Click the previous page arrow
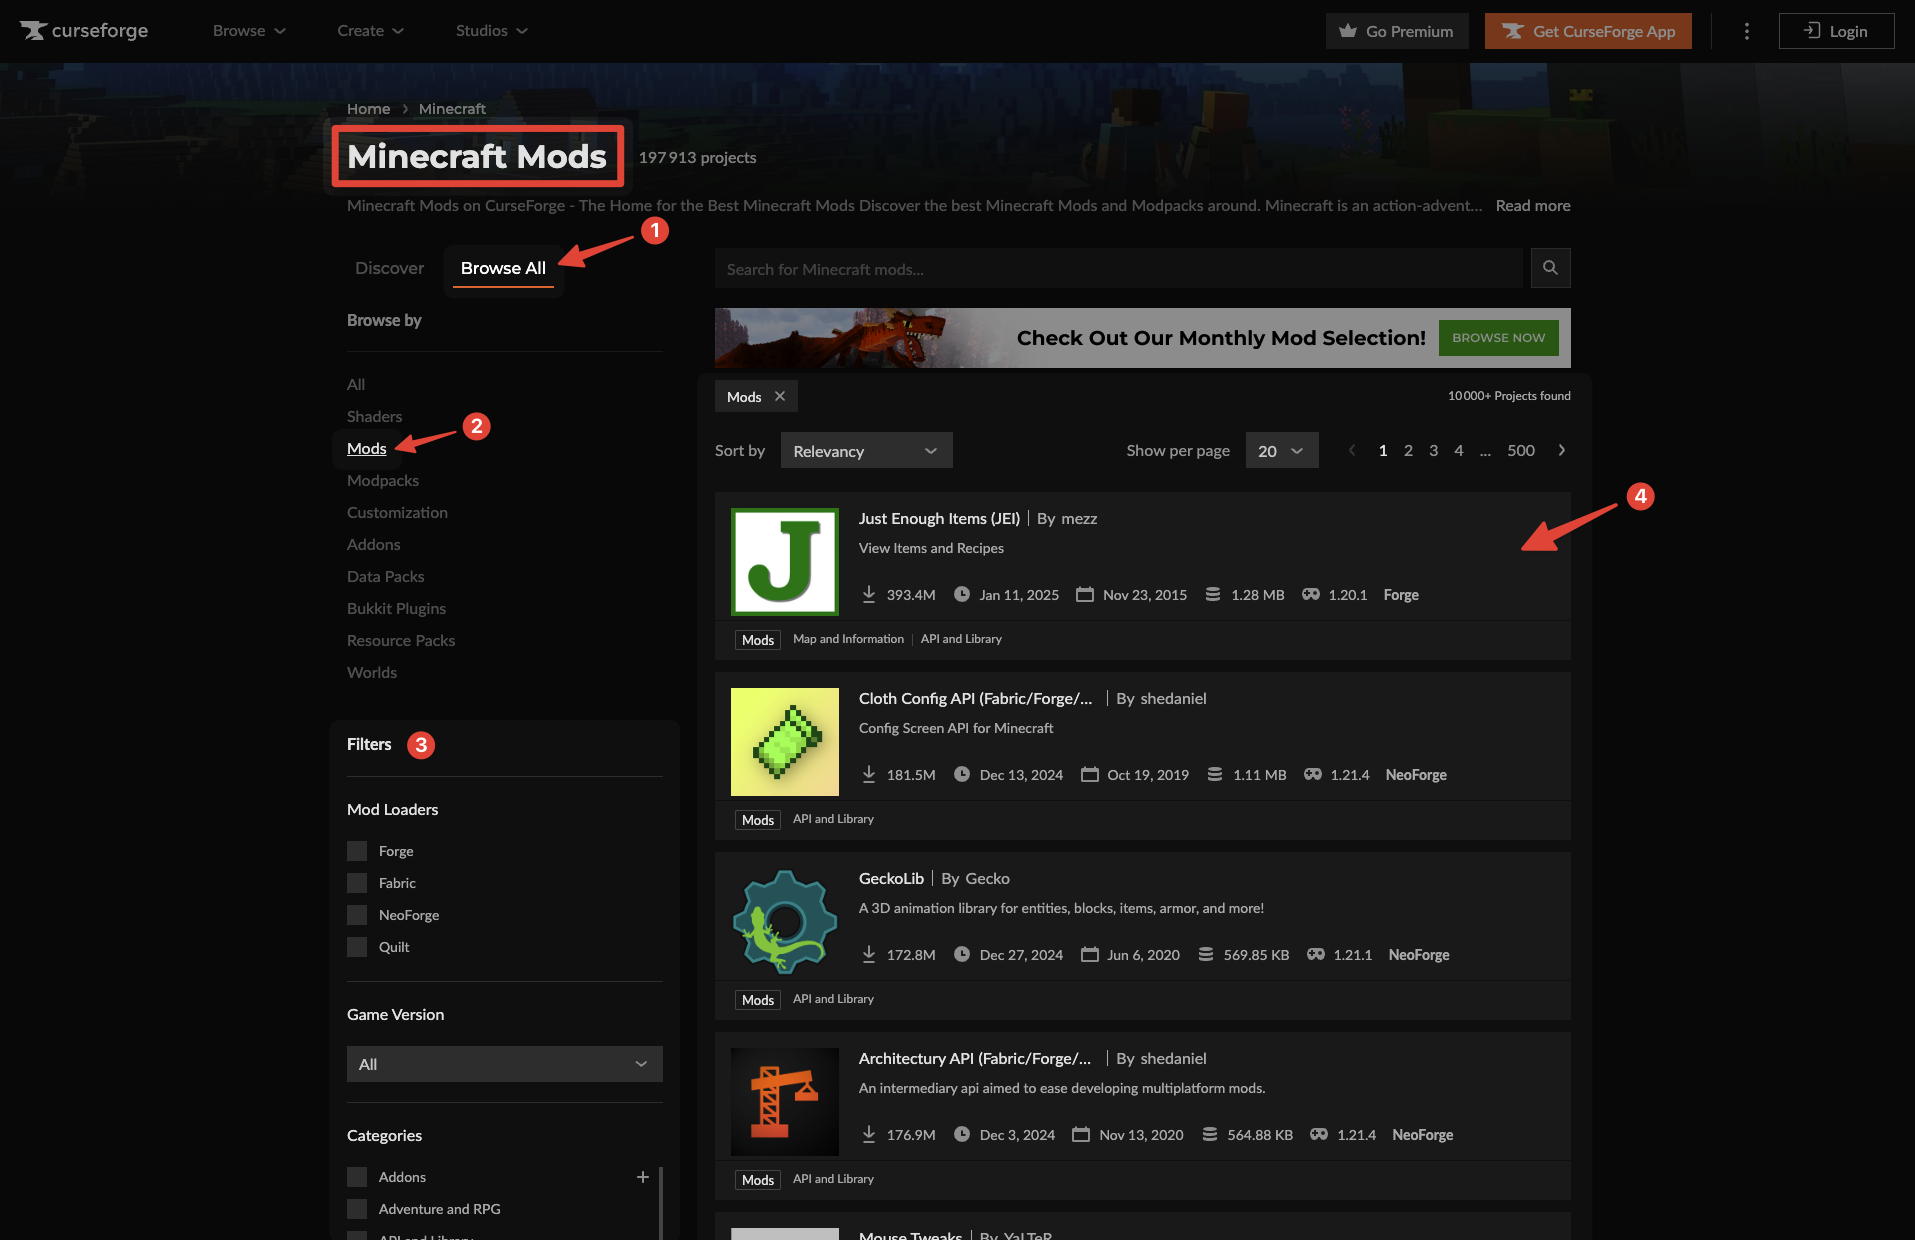This screenshot has height=1240, width=1915. point(1352,450)
